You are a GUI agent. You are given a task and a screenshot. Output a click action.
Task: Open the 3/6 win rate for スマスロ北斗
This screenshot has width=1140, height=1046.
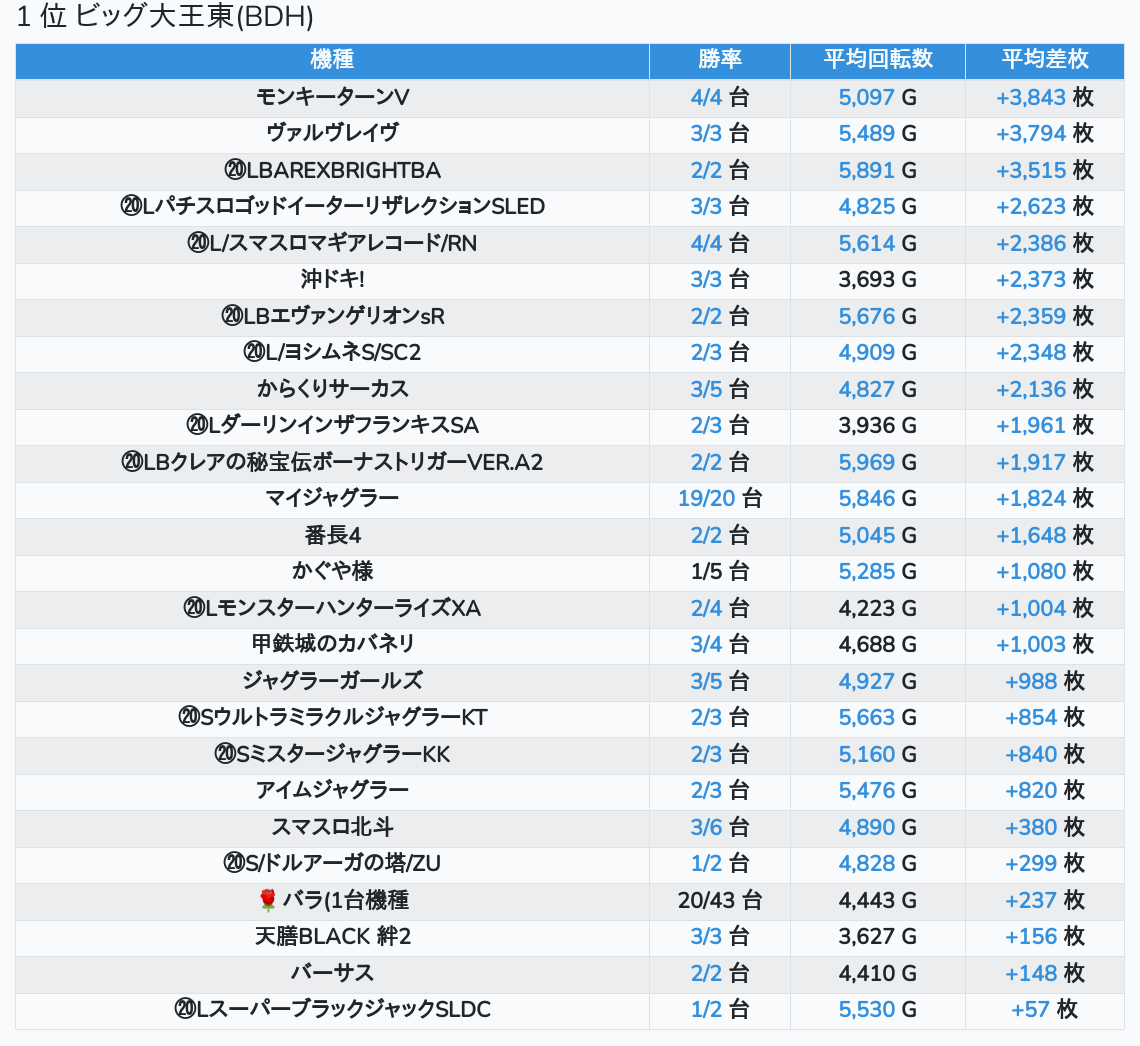(706, 827)
